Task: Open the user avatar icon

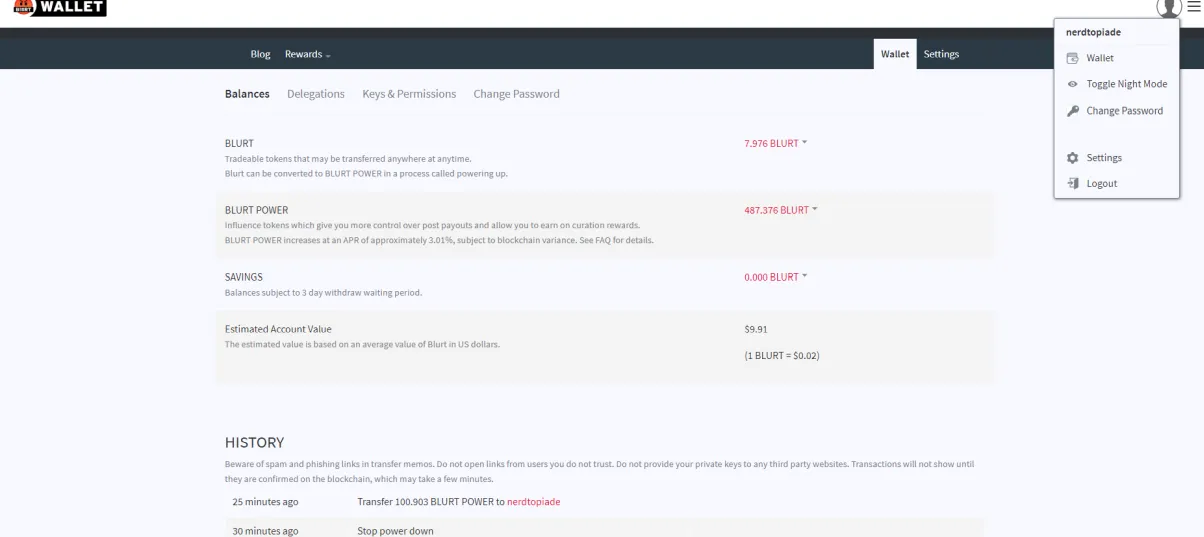Action: [1169, 7]
